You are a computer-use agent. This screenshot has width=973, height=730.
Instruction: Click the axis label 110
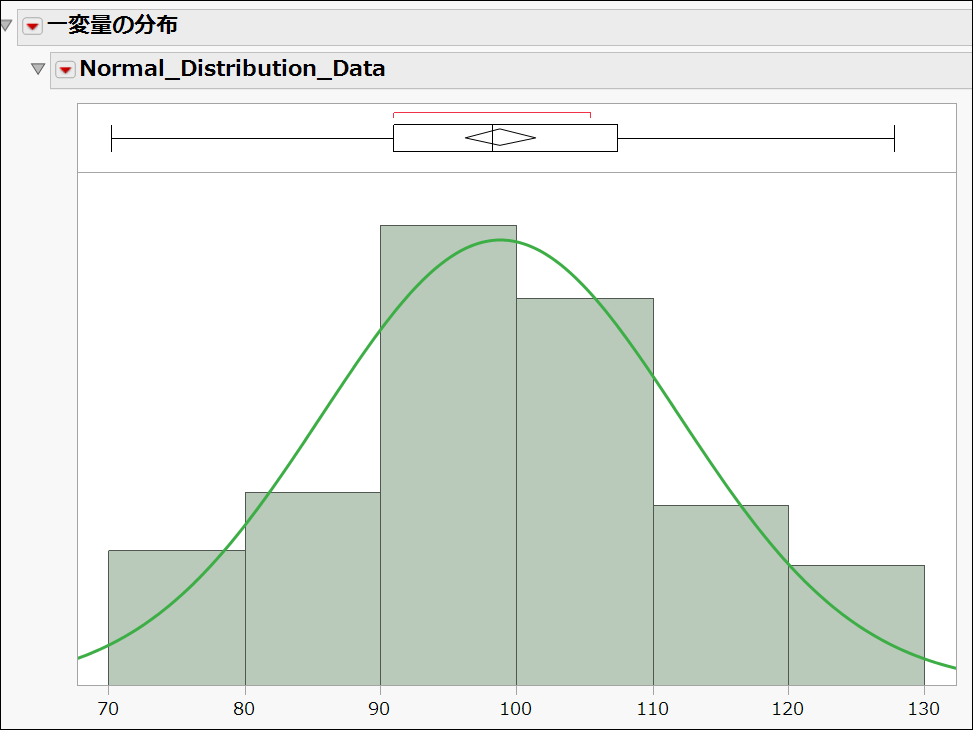(653, 708)
